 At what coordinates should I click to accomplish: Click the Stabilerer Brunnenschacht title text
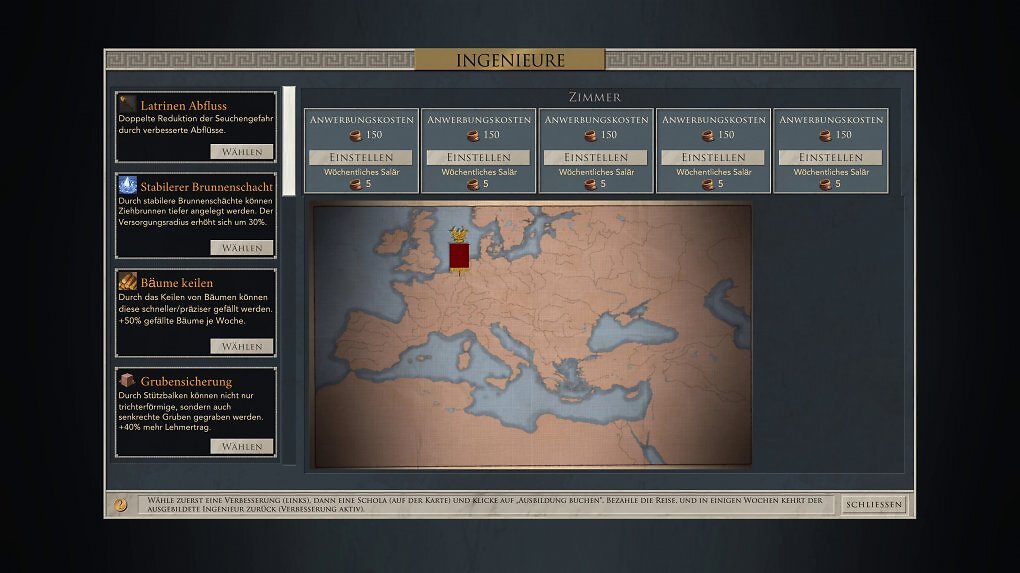click(207, 187)
